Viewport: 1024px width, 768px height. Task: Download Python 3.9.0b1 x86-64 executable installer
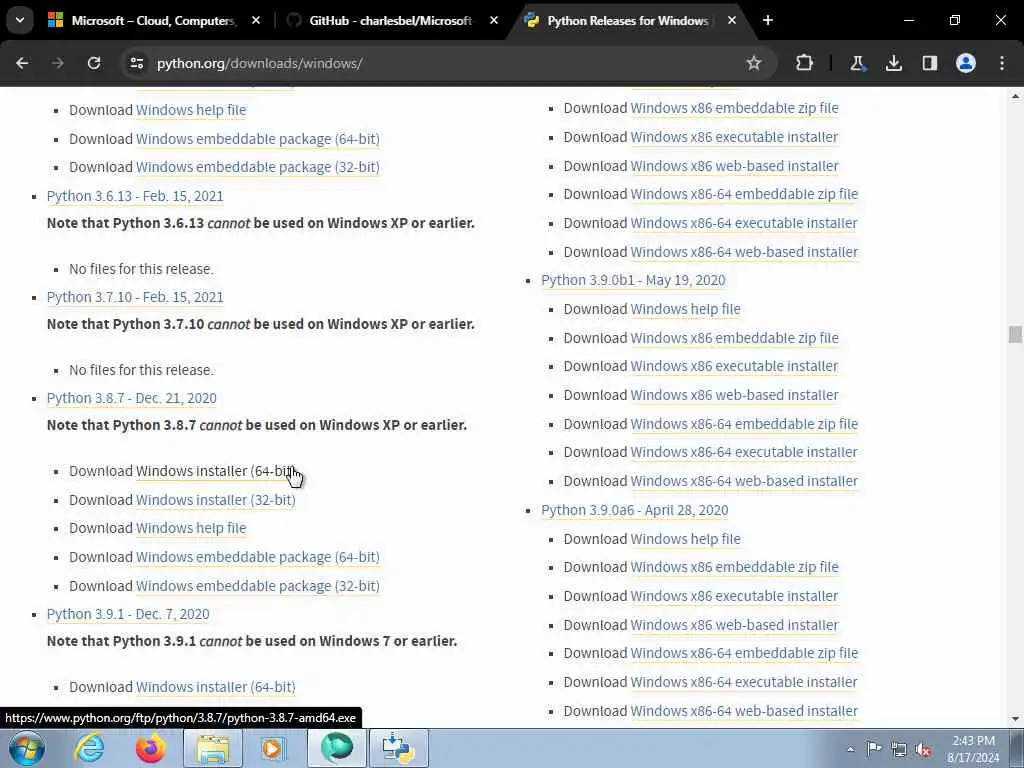click(x=744, y=452)
